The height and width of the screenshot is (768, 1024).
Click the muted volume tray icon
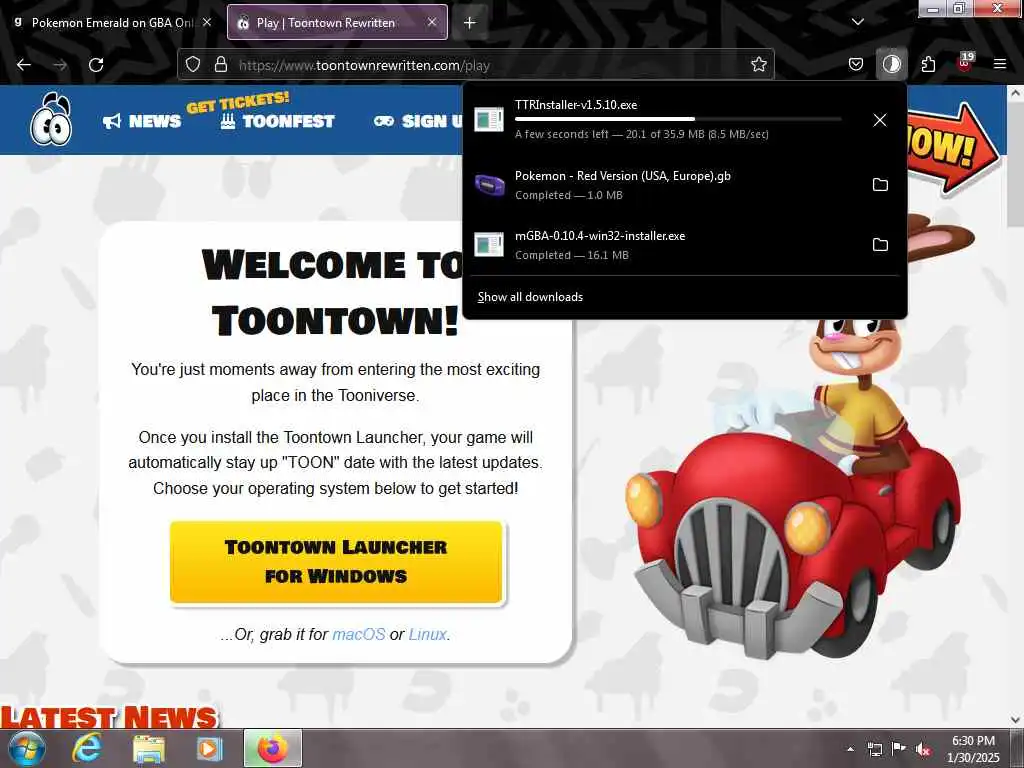(x=923, y=749)
